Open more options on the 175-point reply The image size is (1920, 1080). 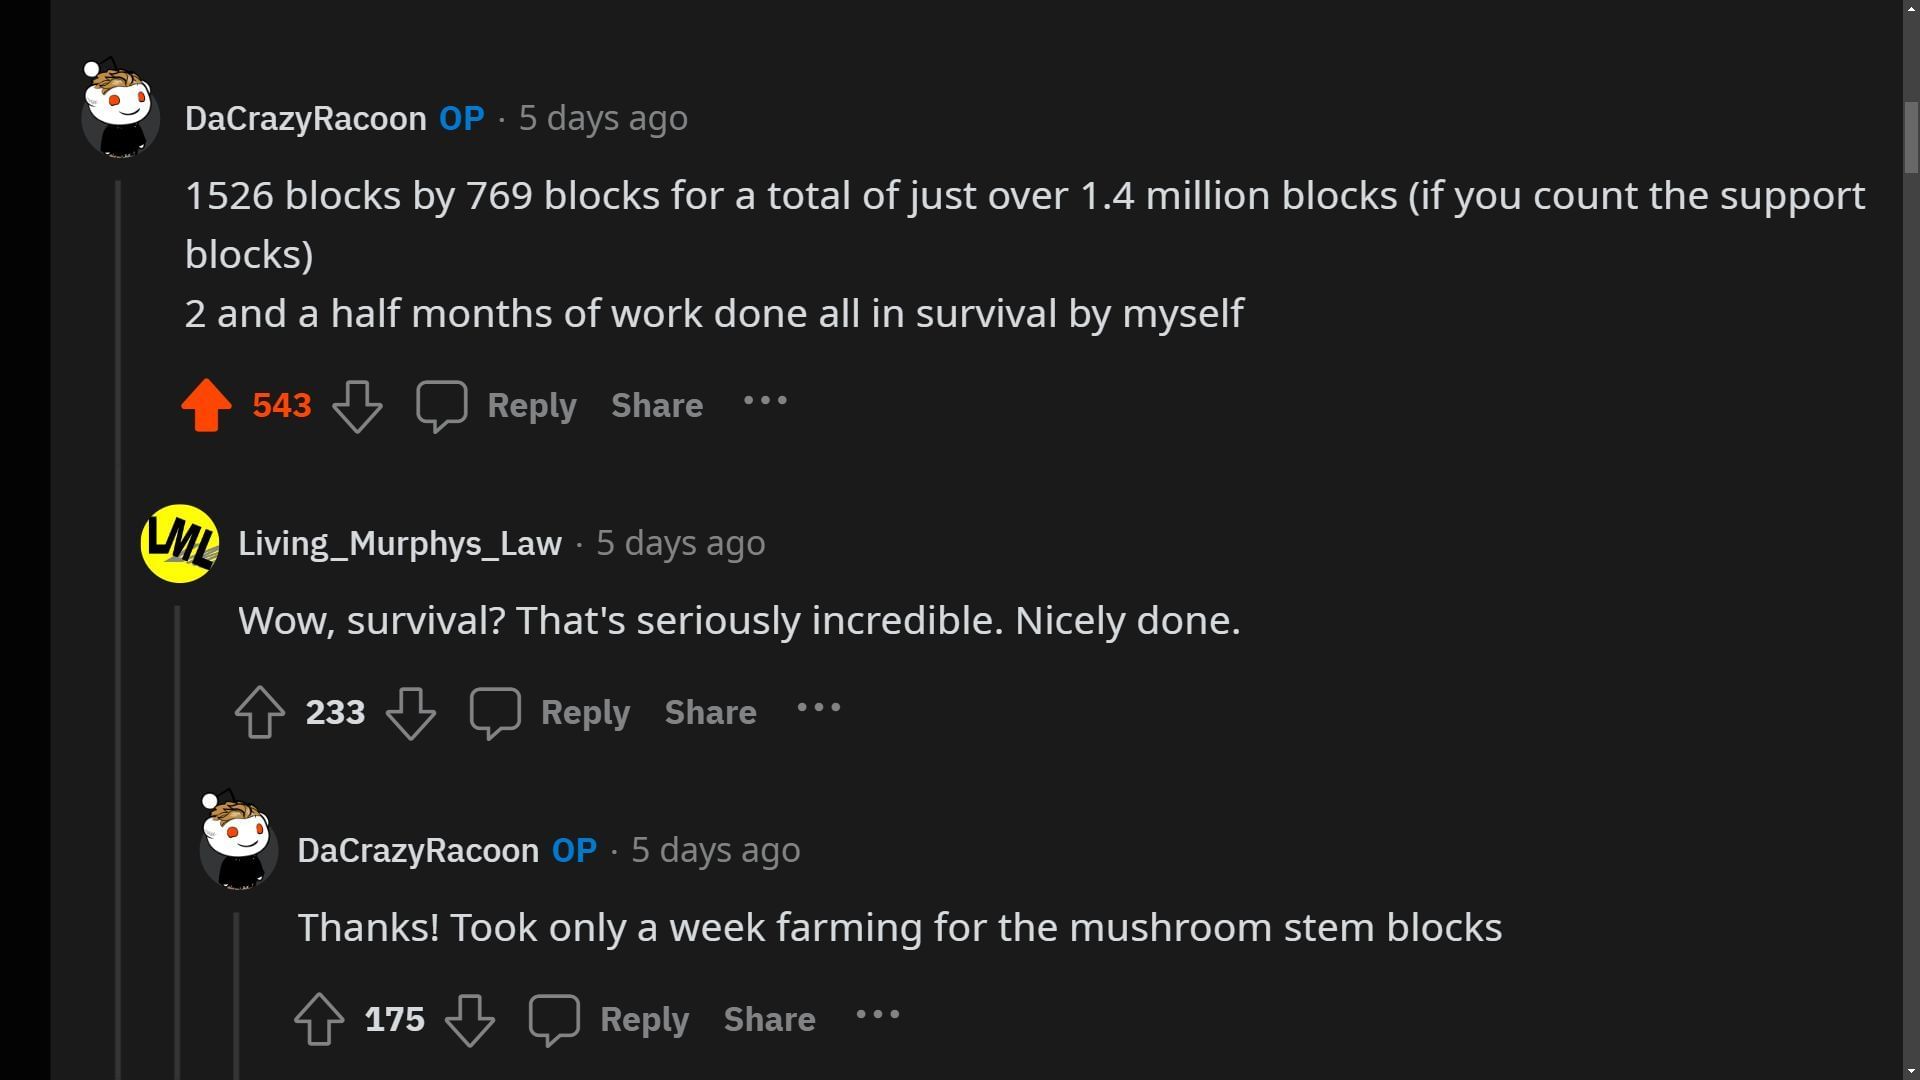878,1016
